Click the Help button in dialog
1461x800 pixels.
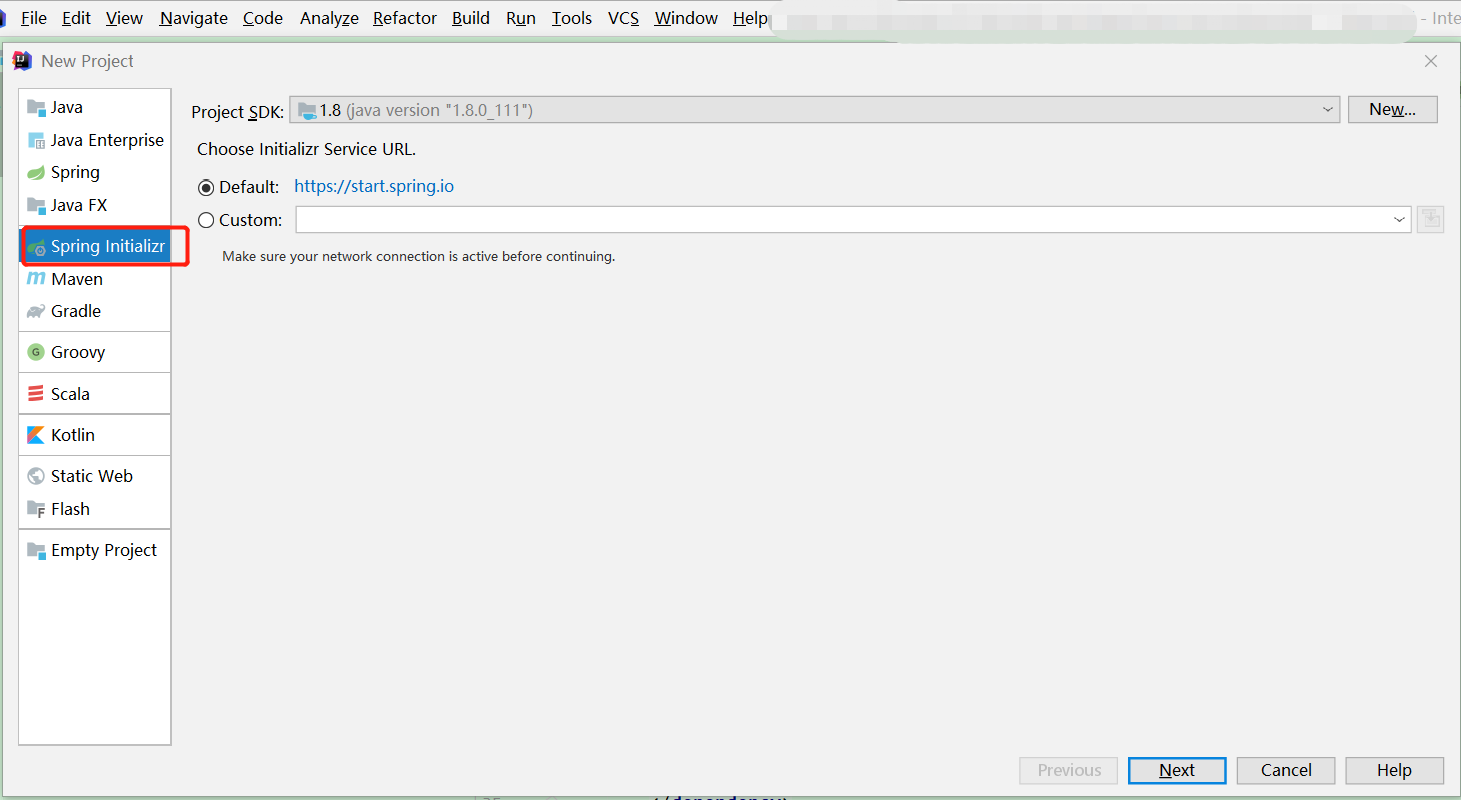tap(1394, 770)
